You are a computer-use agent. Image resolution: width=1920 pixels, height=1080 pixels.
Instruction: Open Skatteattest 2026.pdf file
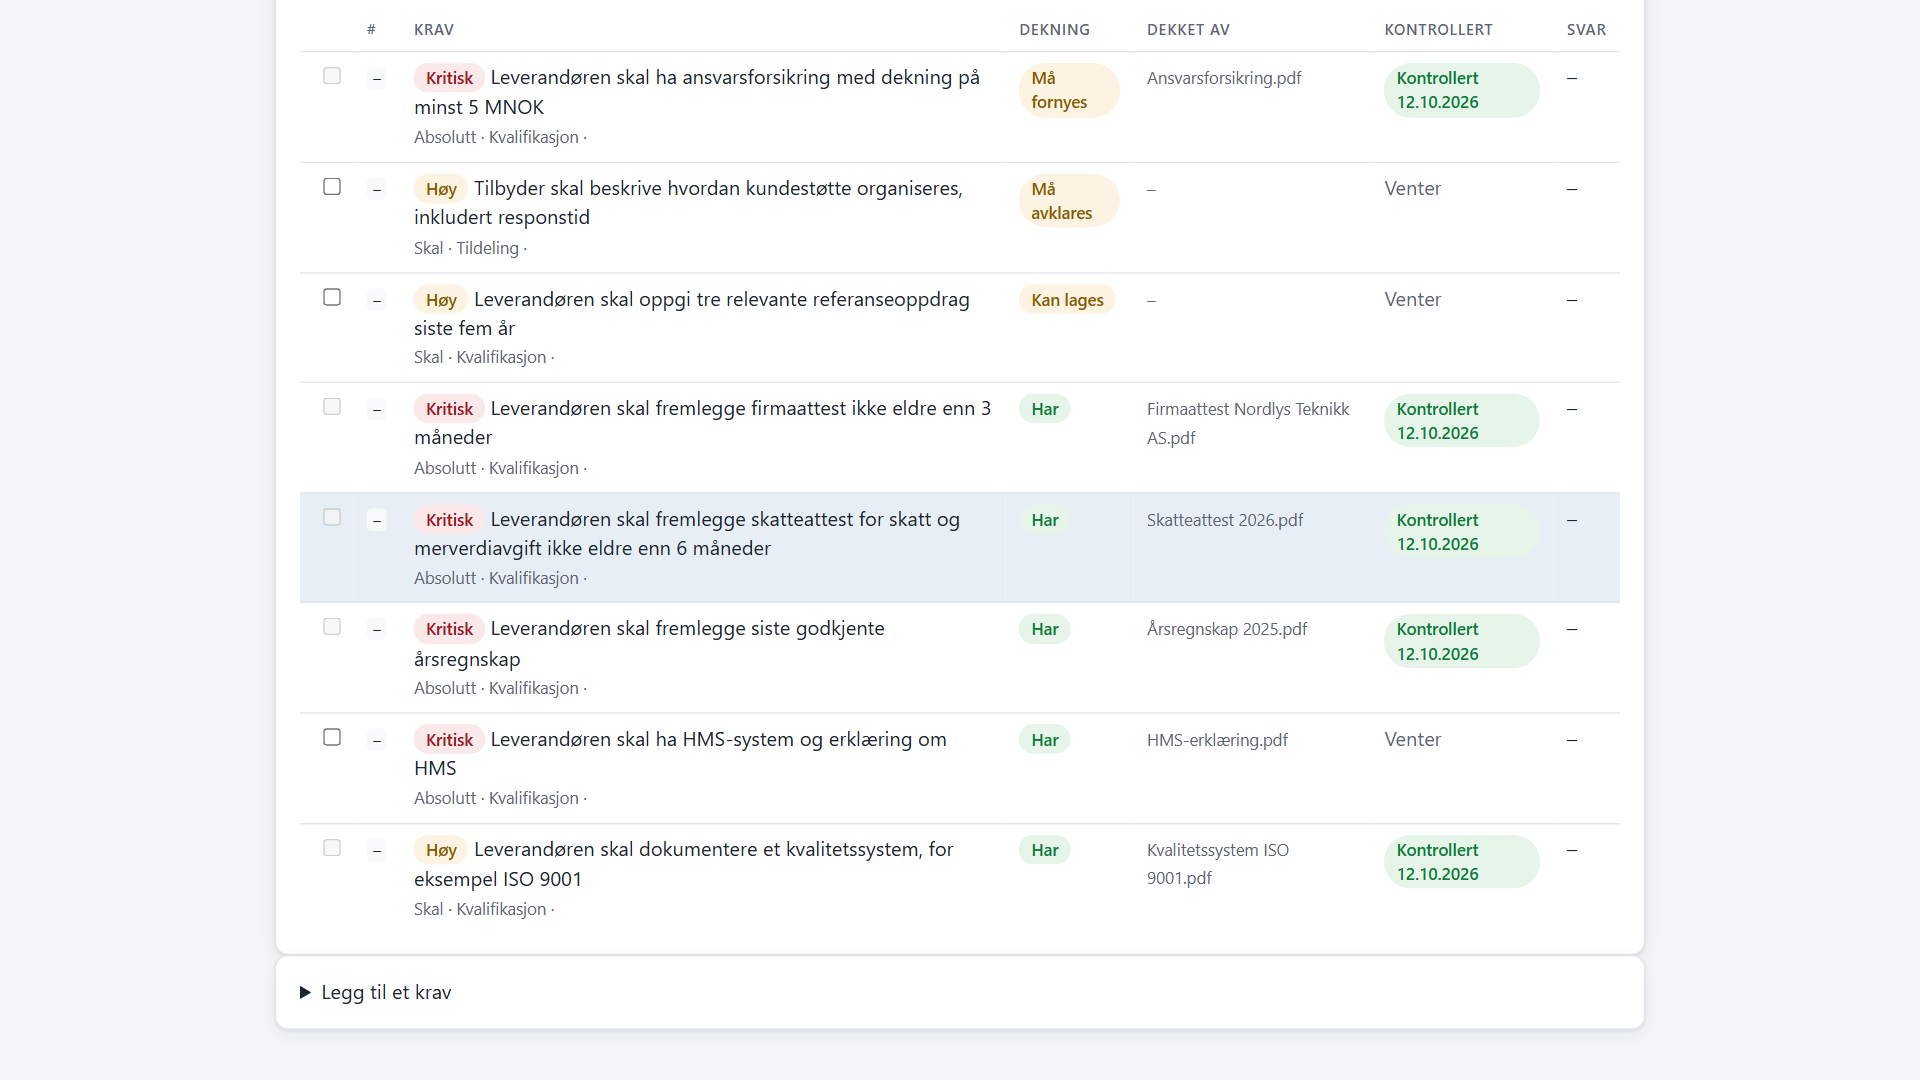[1225, 520]
